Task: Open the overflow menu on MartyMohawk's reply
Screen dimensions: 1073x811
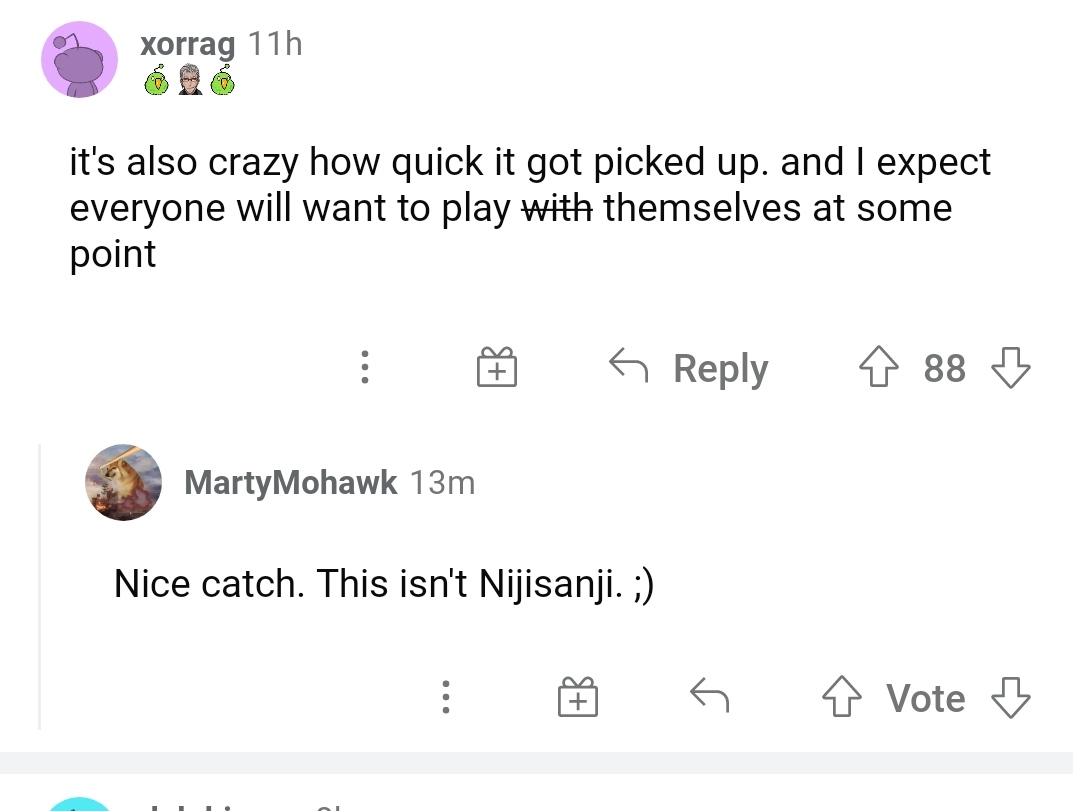Action: click(x=446, y=697)
